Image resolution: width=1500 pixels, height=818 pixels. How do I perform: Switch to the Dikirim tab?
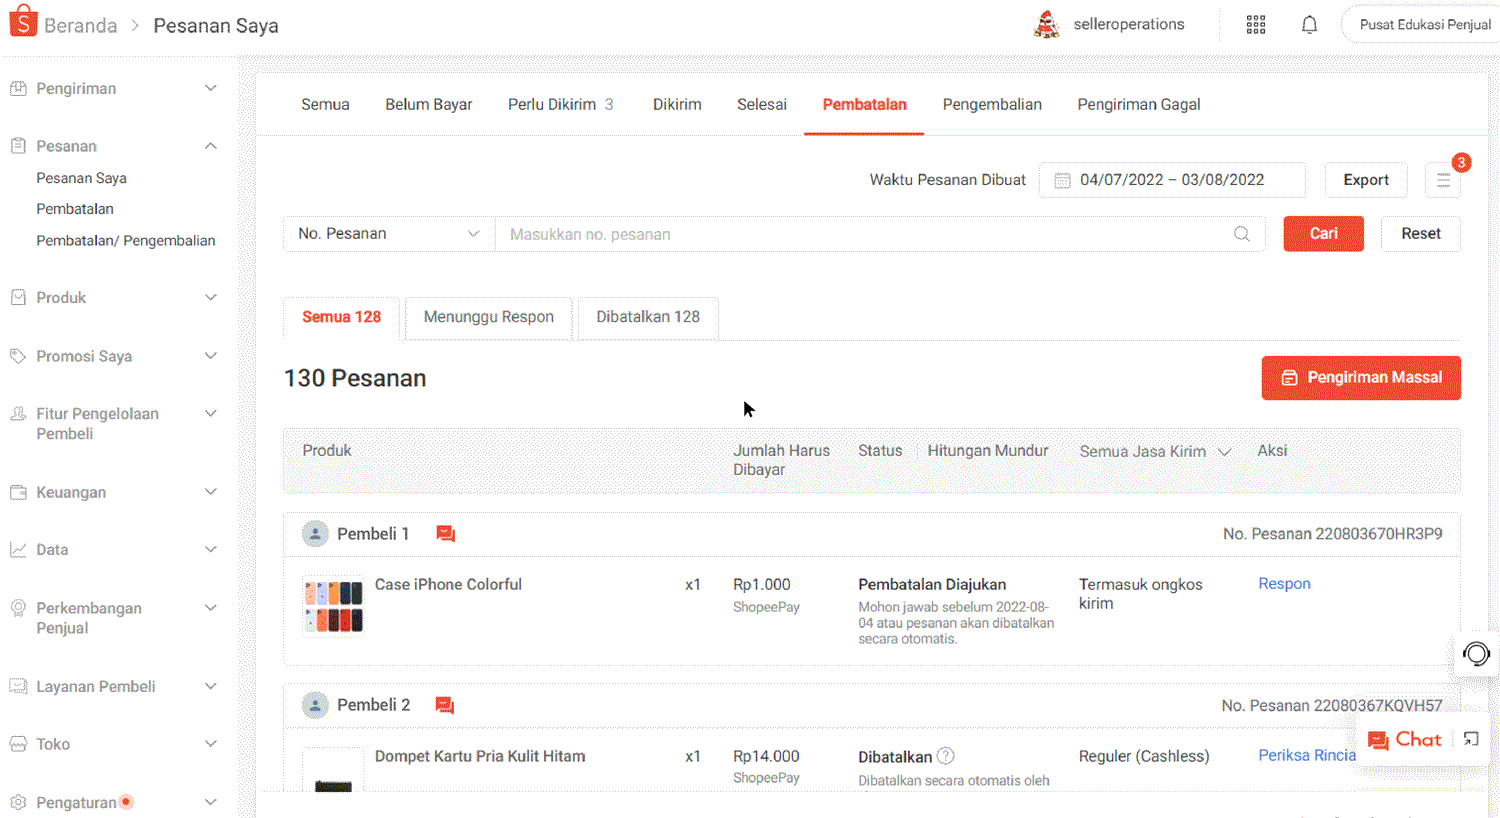pyautogui.click(x=676, y=104)
